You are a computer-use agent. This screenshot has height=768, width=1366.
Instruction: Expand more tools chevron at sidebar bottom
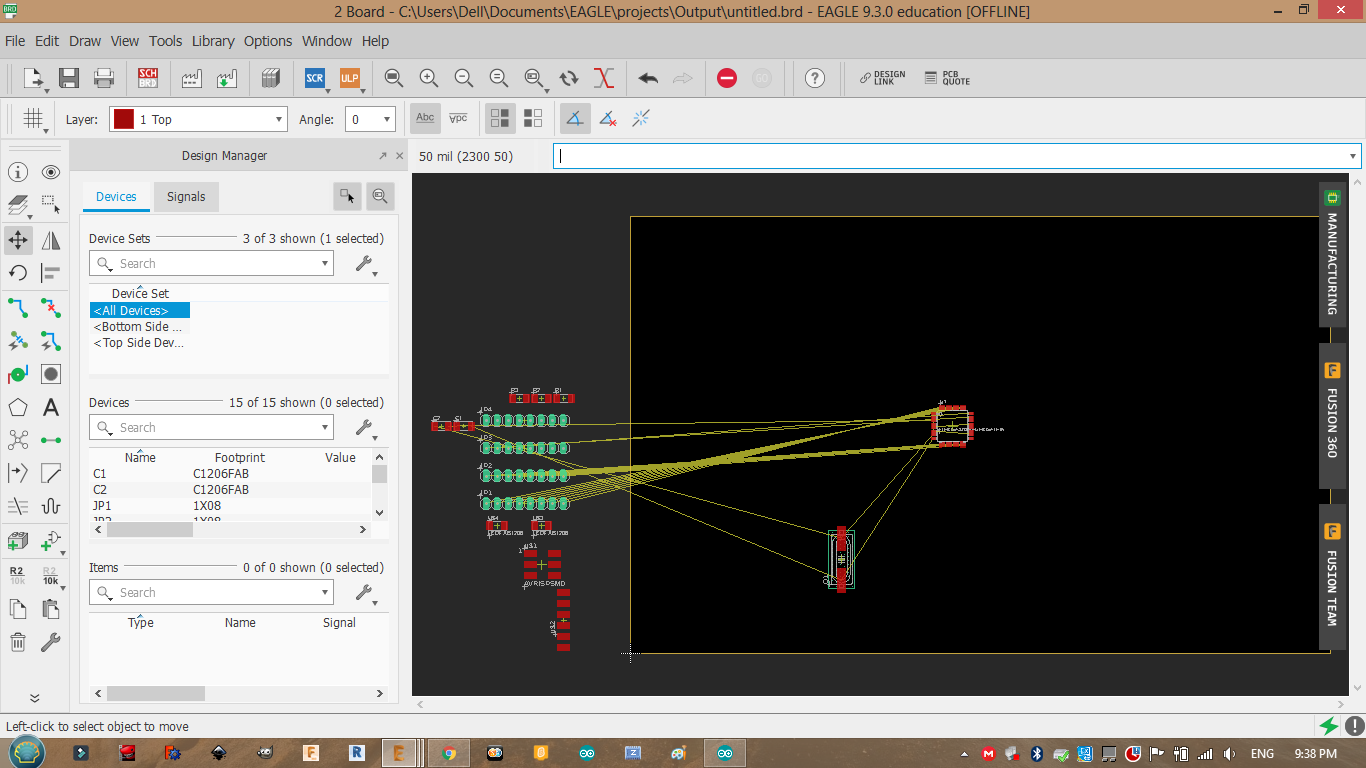34,698
